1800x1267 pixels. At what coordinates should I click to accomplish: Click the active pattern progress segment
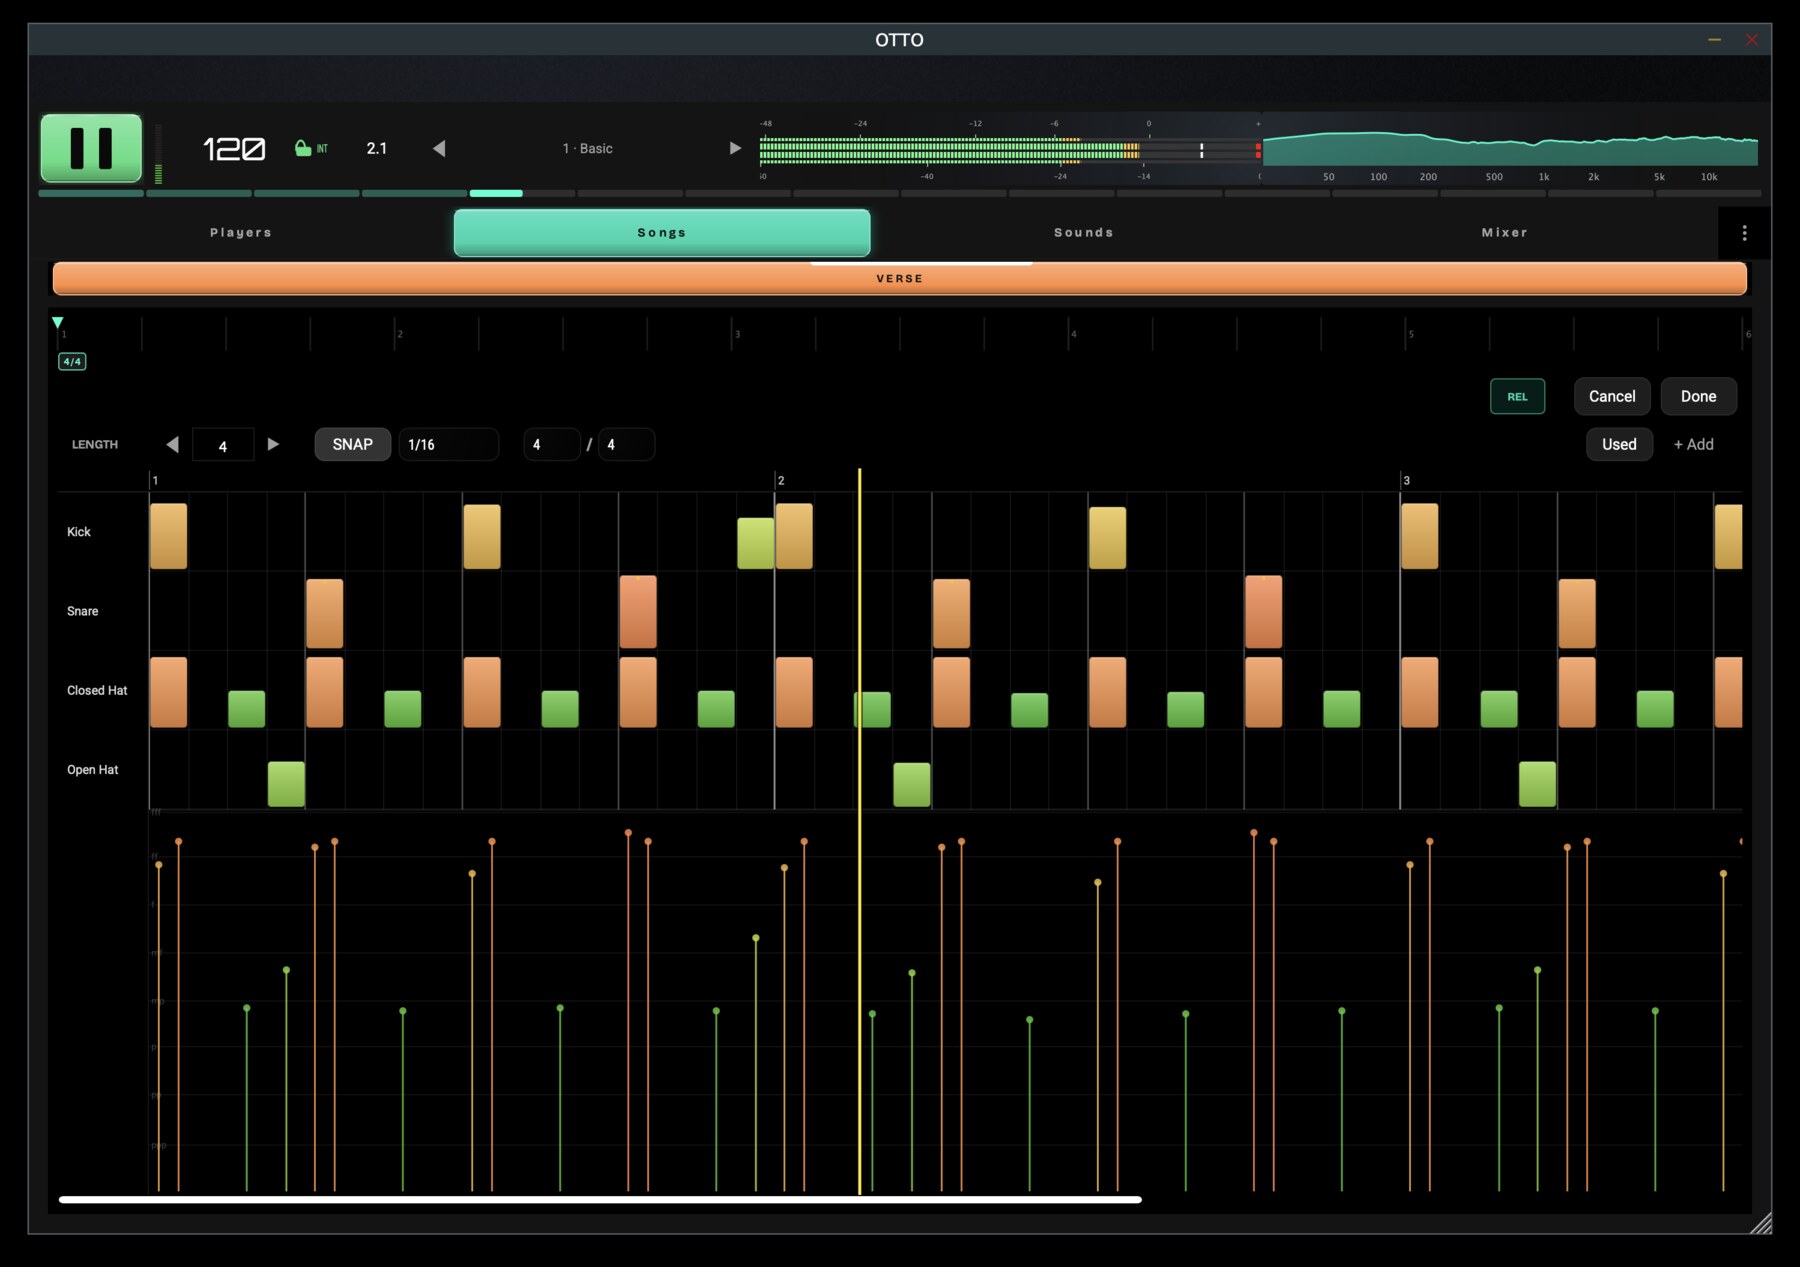tap(496, 193)
